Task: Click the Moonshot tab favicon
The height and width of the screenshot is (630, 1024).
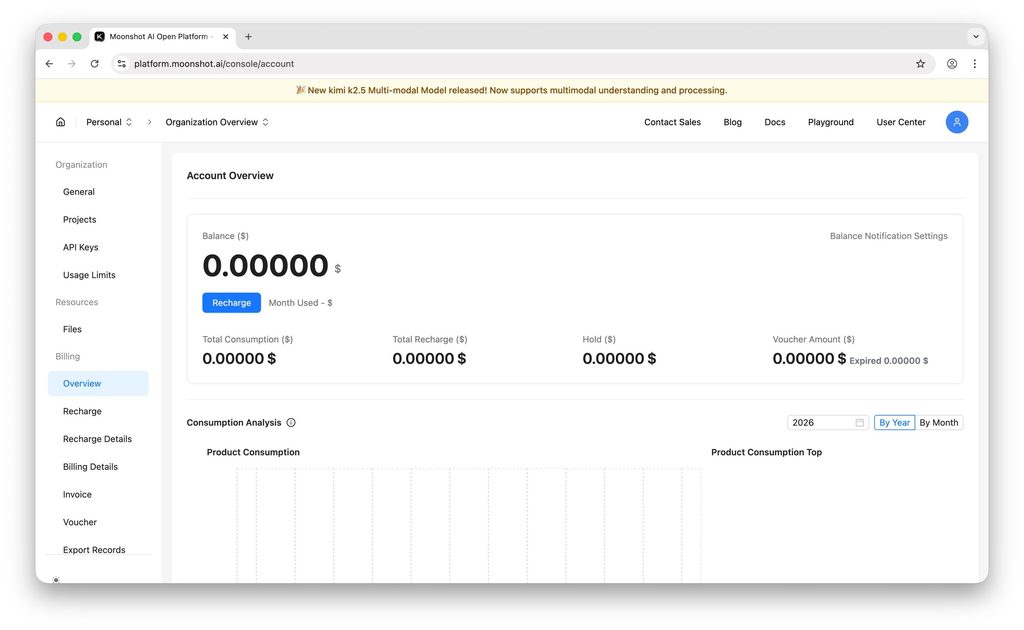Action: pyautogui.click(x=99, y=37)
